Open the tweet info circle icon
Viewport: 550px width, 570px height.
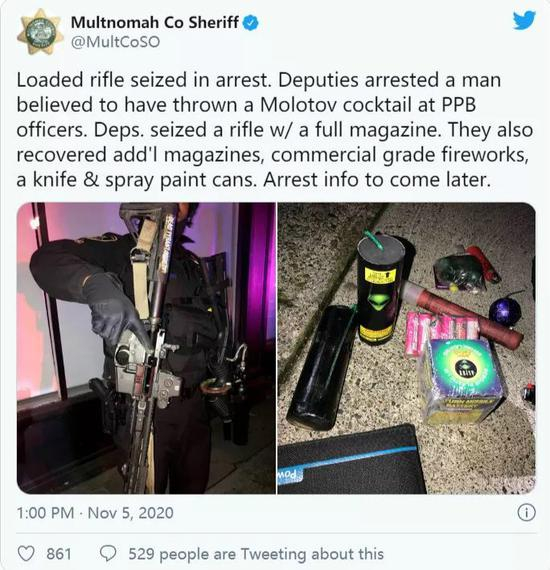pos(526,513)
